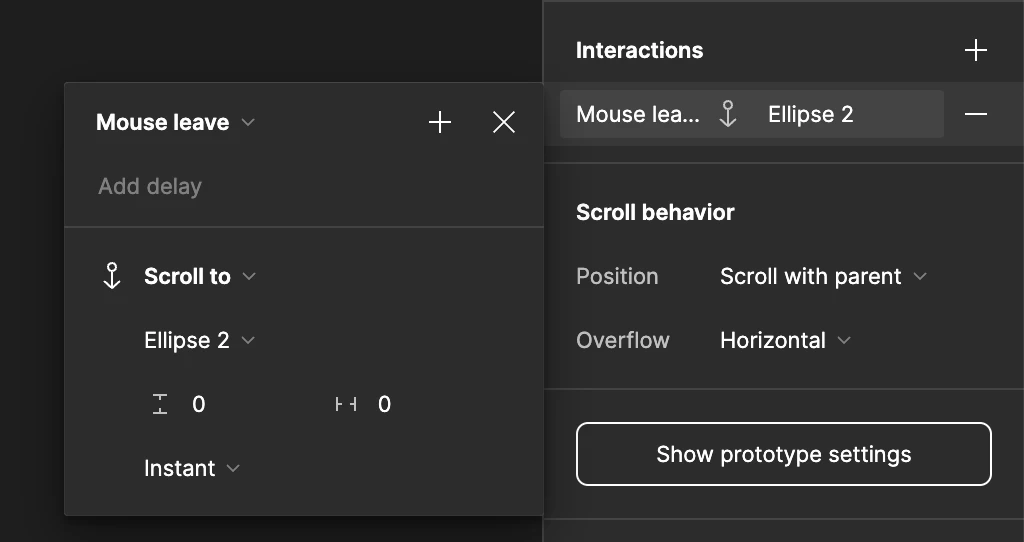The height and width of the screenshot is (542, 1024).
Task: Click the Ellipse 2 target in the interaction row
Action: point(810,115)
